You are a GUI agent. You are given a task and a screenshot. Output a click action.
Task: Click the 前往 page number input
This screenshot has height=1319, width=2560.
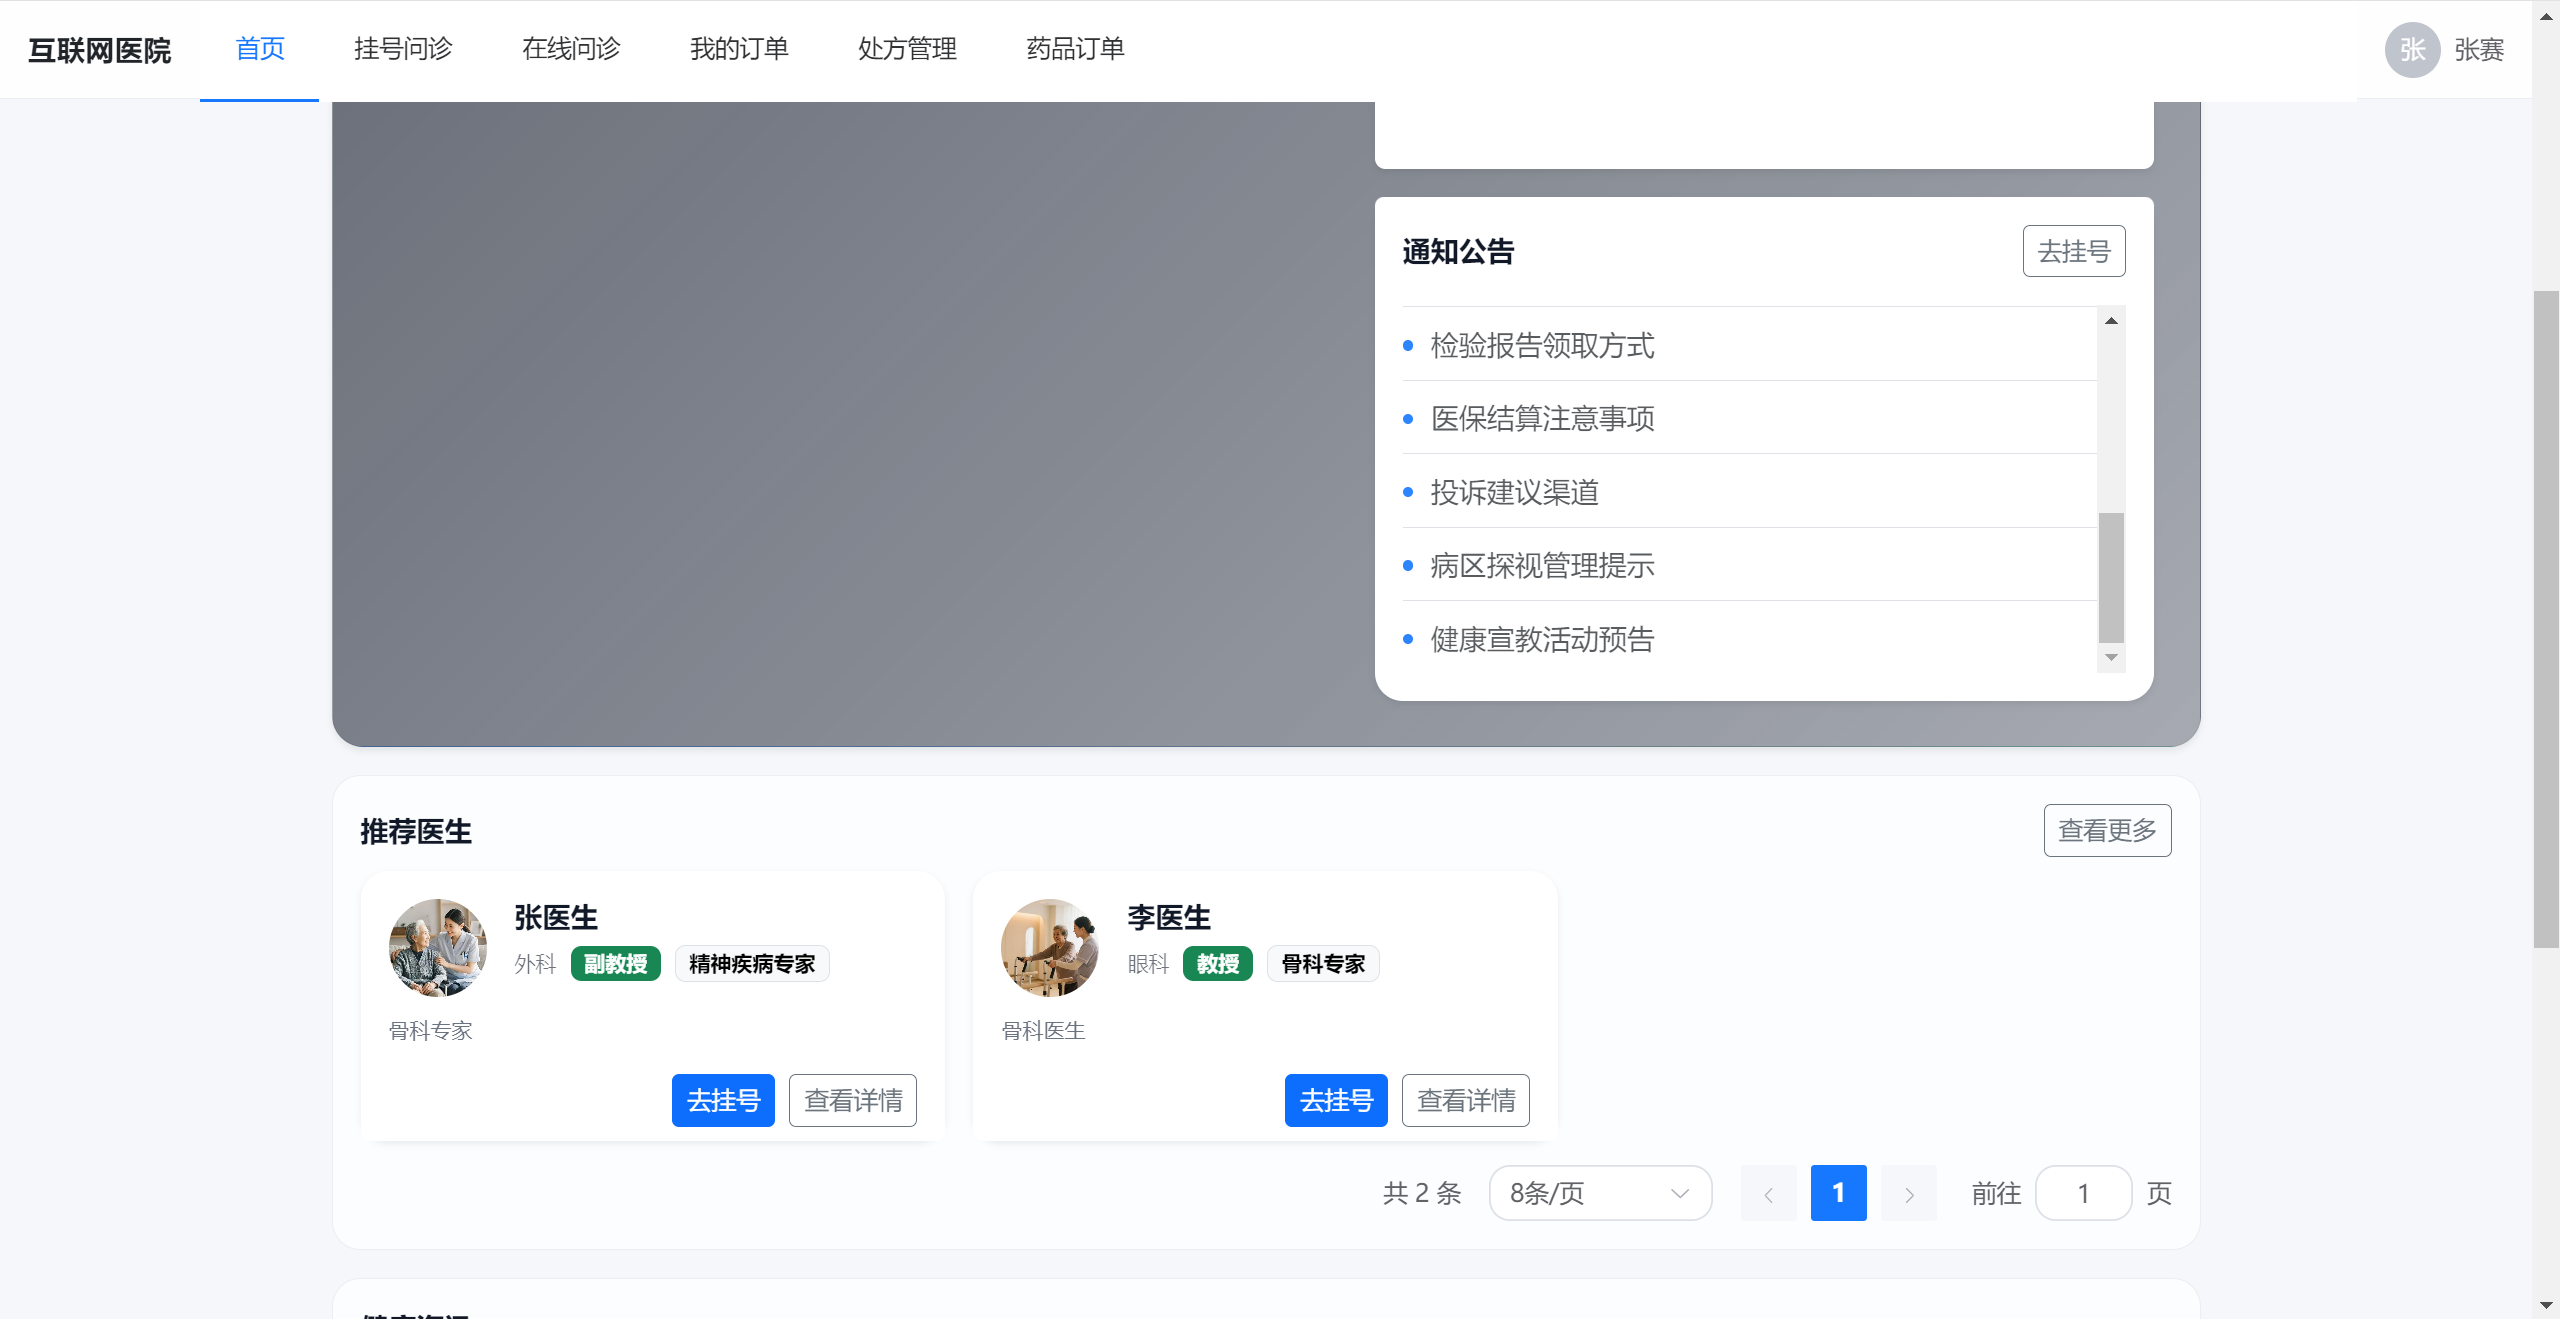tap(2083, 1193)
